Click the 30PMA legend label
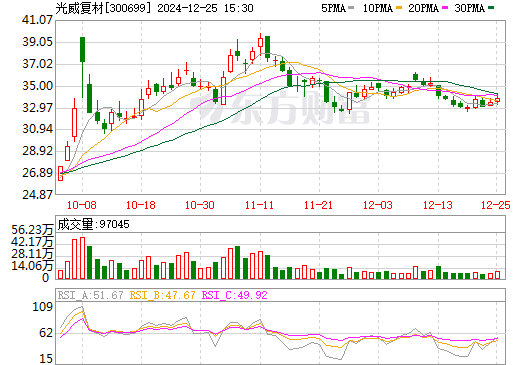This screenshot has width=520, height=365. tap(470, 8)
